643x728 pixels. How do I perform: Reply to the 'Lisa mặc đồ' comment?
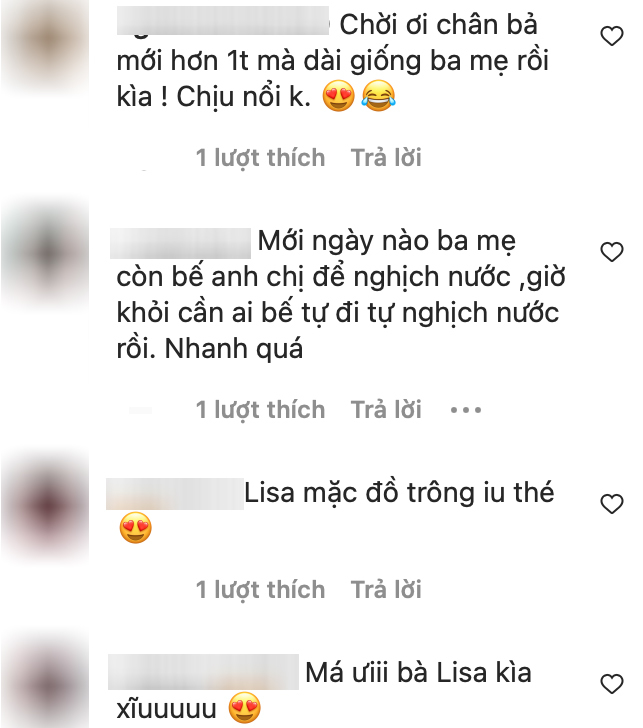point(386,589)
